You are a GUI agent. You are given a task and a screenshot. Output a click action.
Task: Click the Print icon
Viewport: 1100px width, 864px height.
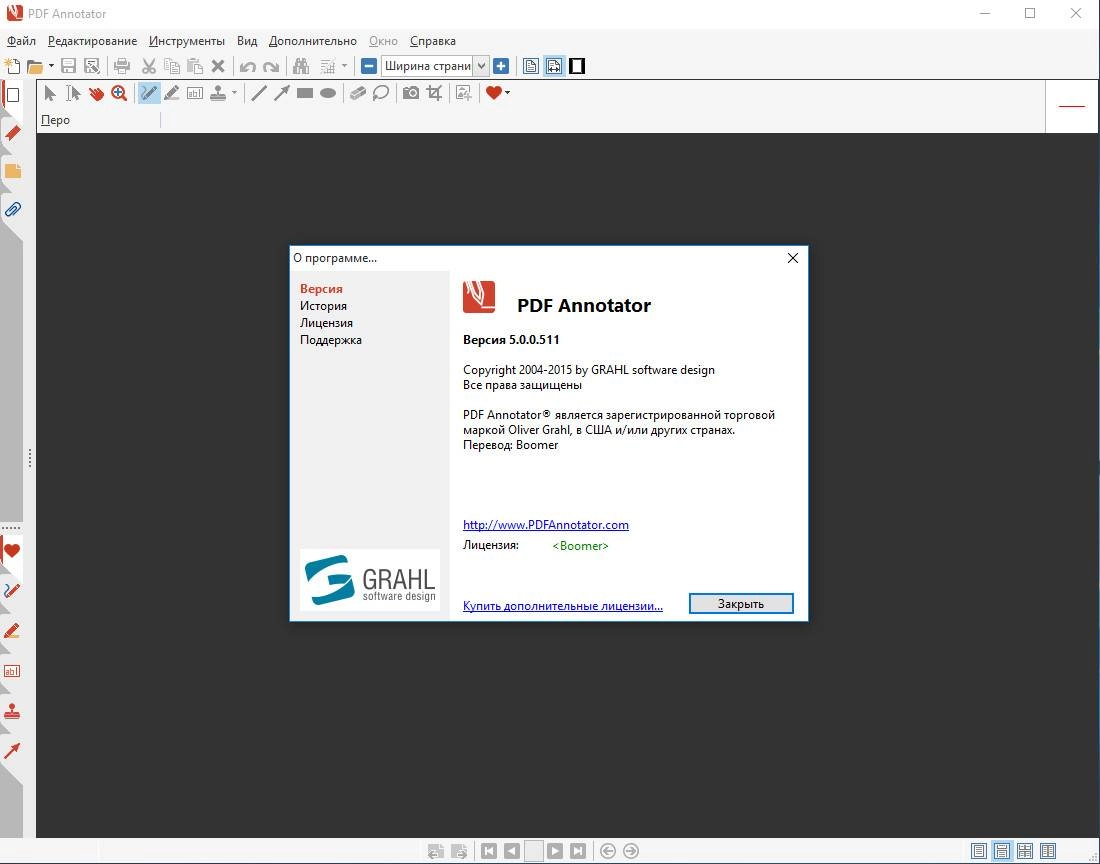pyautogui.click(x=121, y=66)
